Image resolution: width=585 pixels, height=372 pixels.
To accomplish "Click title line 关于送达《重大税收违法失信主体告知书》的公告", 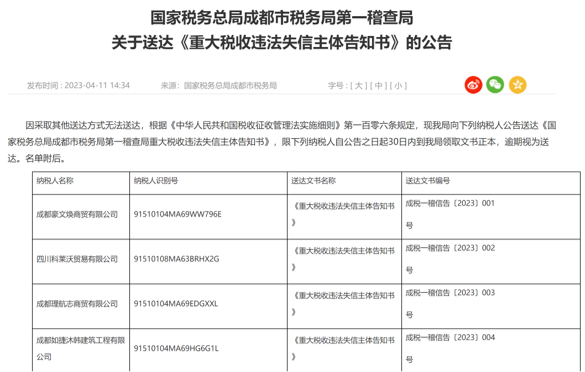I will pyautogui.click(x=282, y=43).
